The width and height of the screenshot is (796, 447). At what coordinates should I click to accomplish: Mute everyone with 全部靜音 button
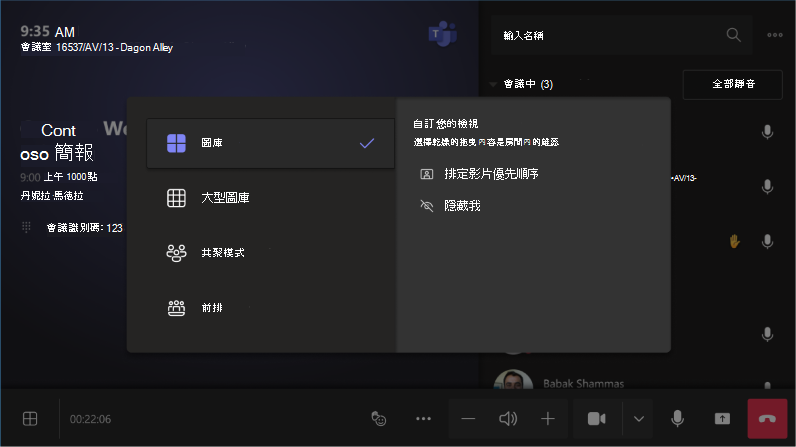click(733, 84)
